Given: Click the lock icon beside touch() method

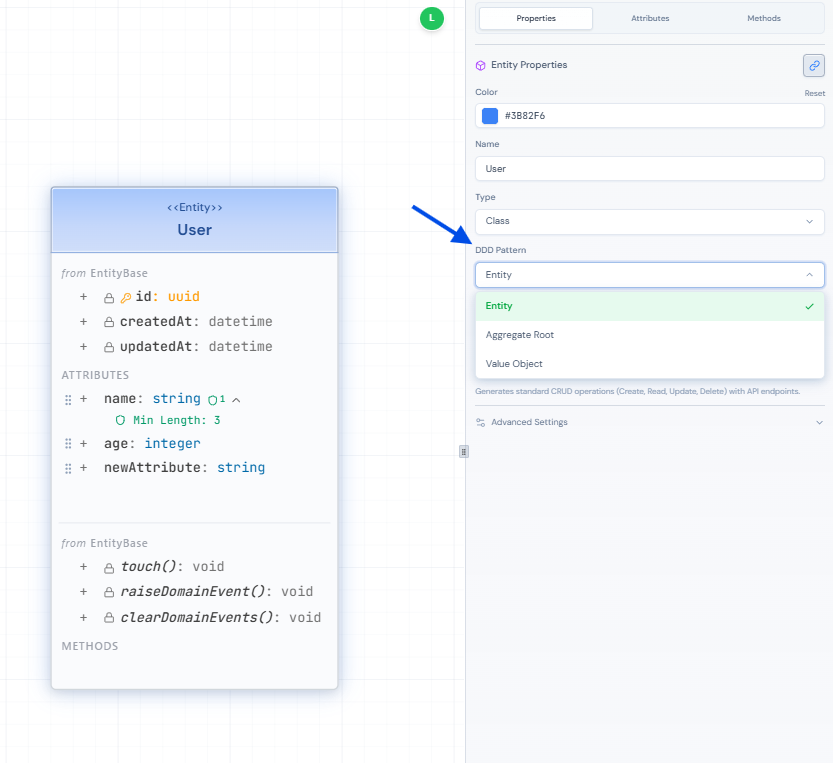Looking at the screenshot, I should [x=109, y=567].
